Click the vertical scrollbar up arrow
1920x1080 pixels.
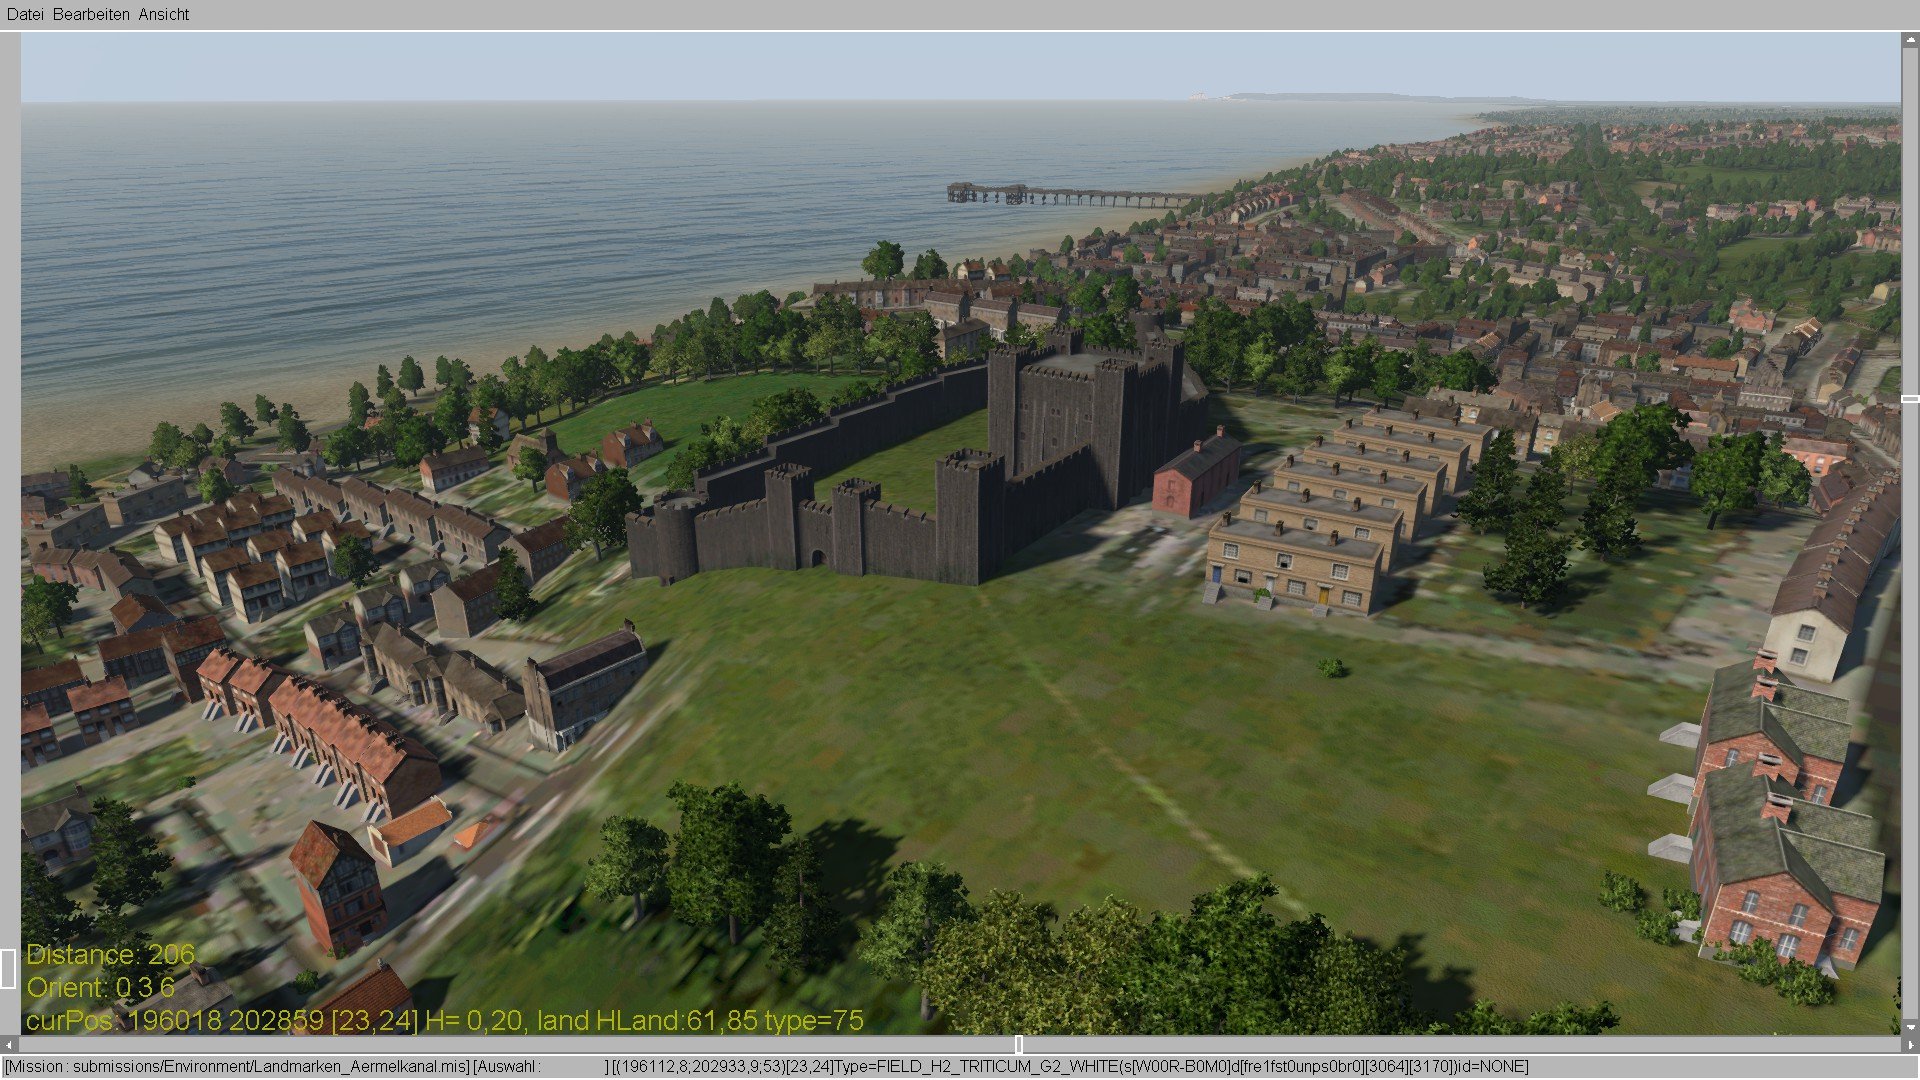[1910, 40]
